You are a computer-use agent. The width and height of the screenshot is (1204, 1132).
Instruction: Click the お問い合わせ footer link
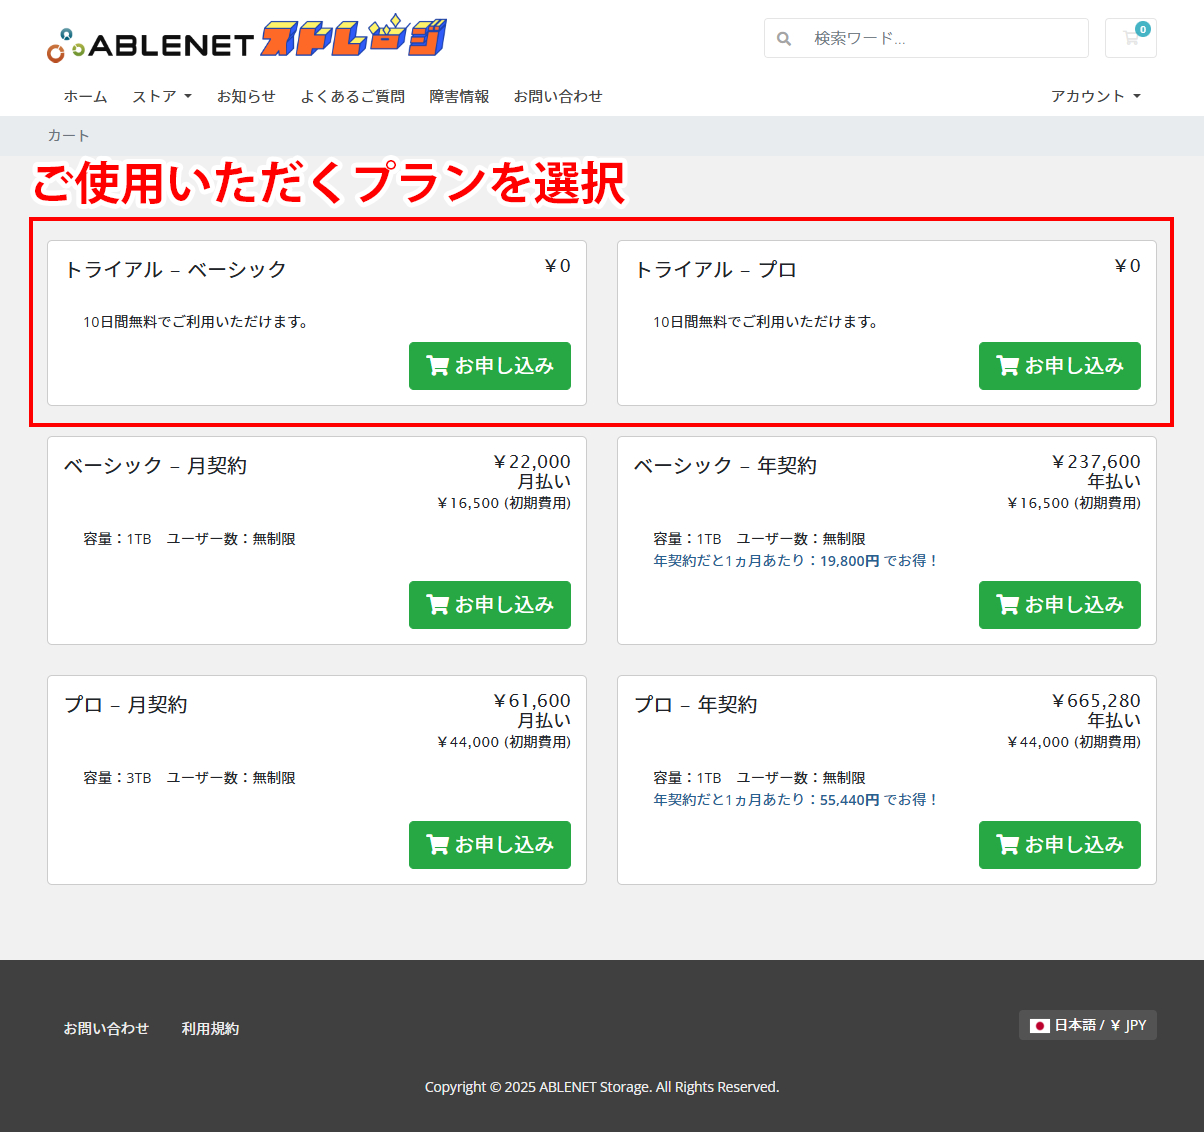106,1028
